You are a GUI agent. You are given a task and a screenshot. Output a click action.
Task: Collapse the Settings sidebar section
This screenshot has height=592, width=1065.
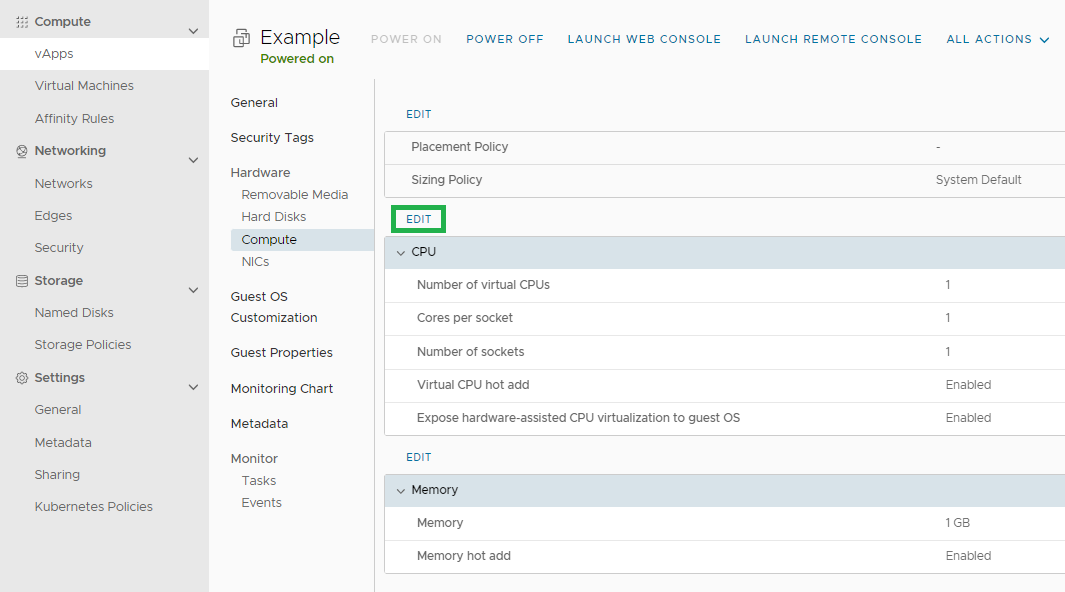pos(194,387)
